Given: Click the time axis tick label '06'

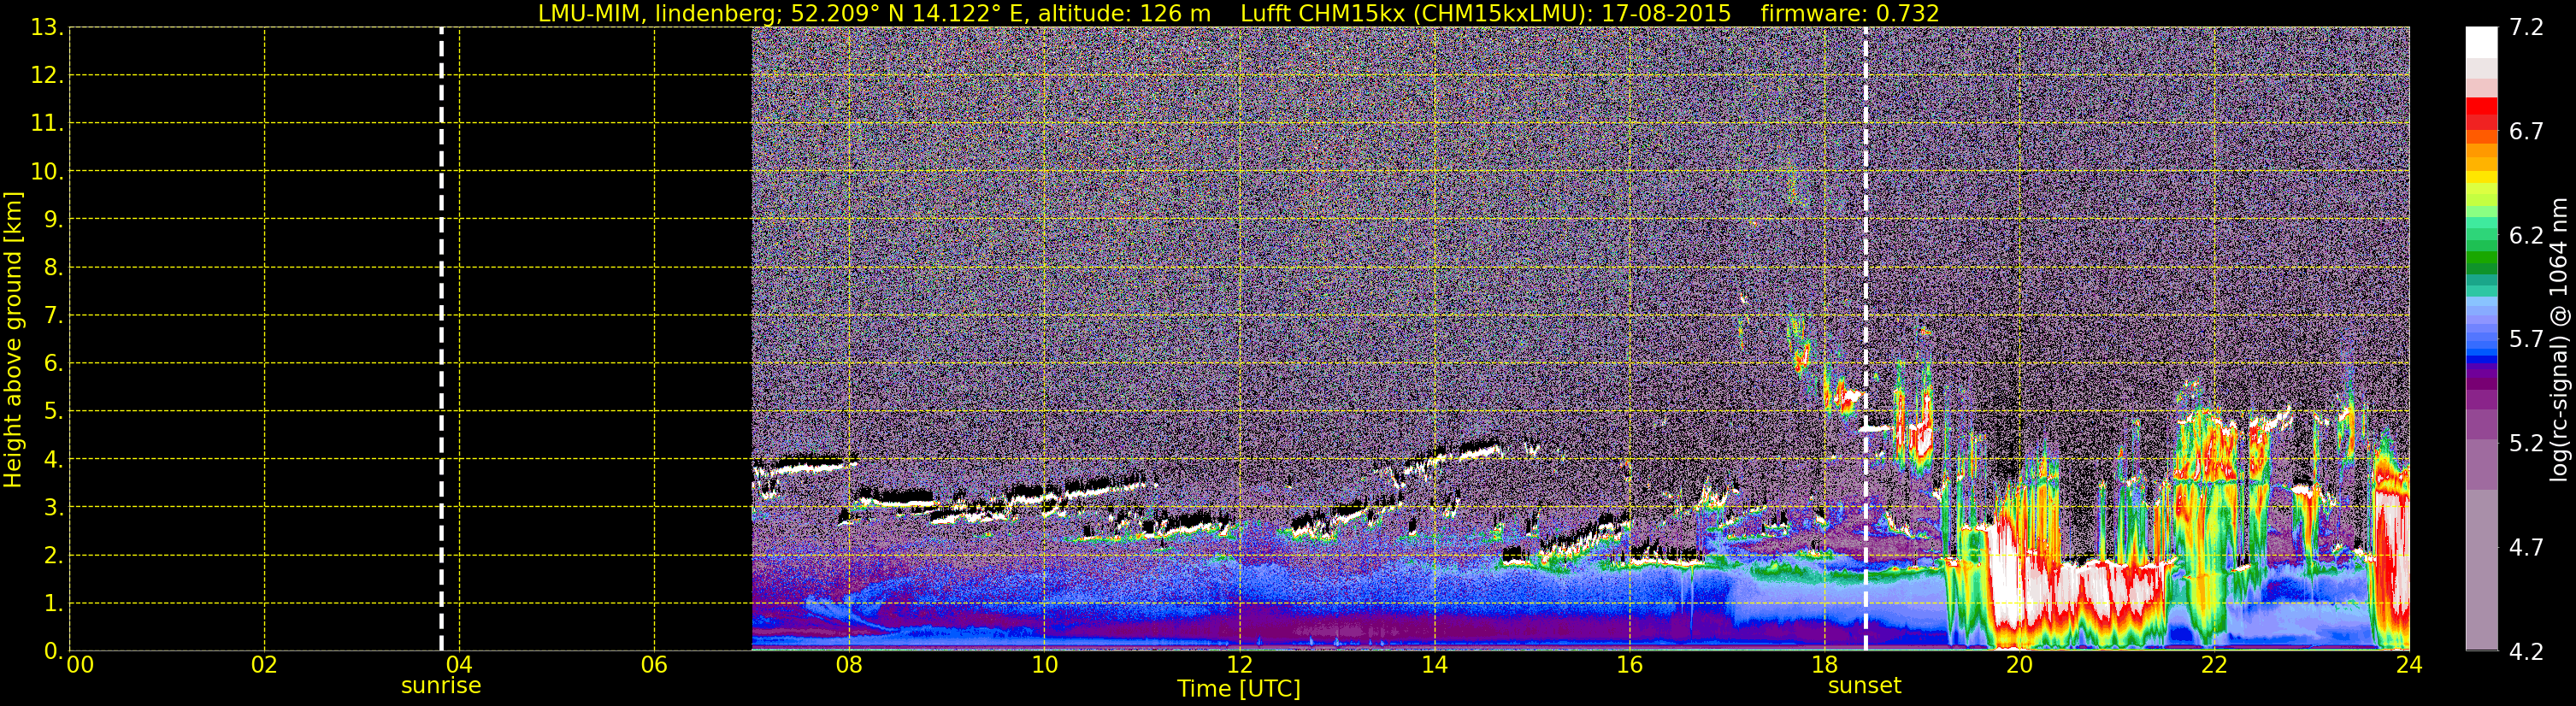Looking at the screenshot, I should pos(654,665).
